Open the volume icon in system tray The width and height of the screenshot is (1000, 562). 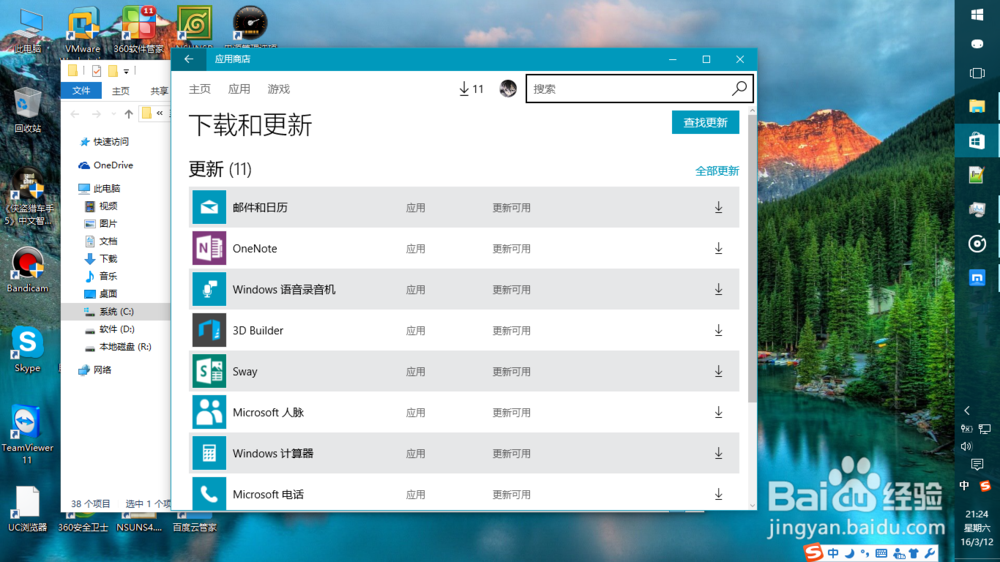click(967, 447)
